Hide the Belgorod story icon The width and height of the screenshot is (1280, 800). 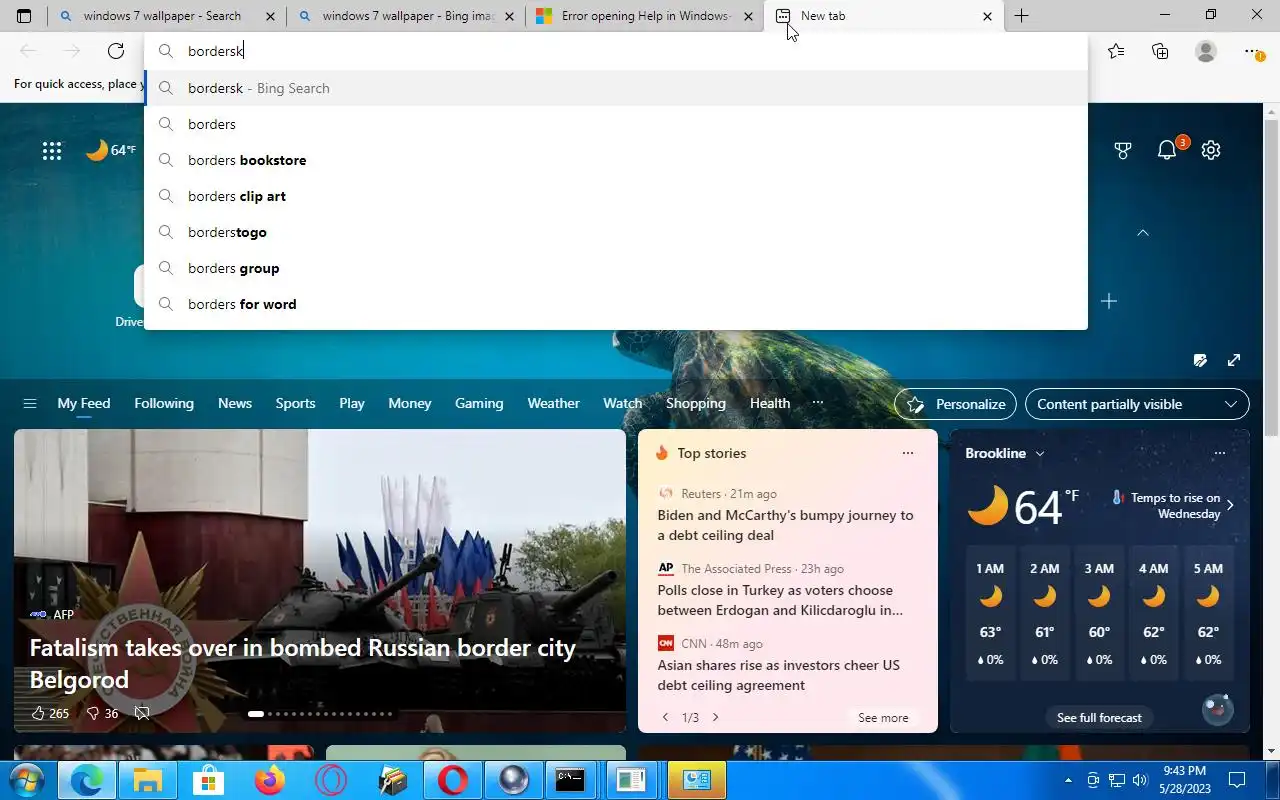coord(142,713)
